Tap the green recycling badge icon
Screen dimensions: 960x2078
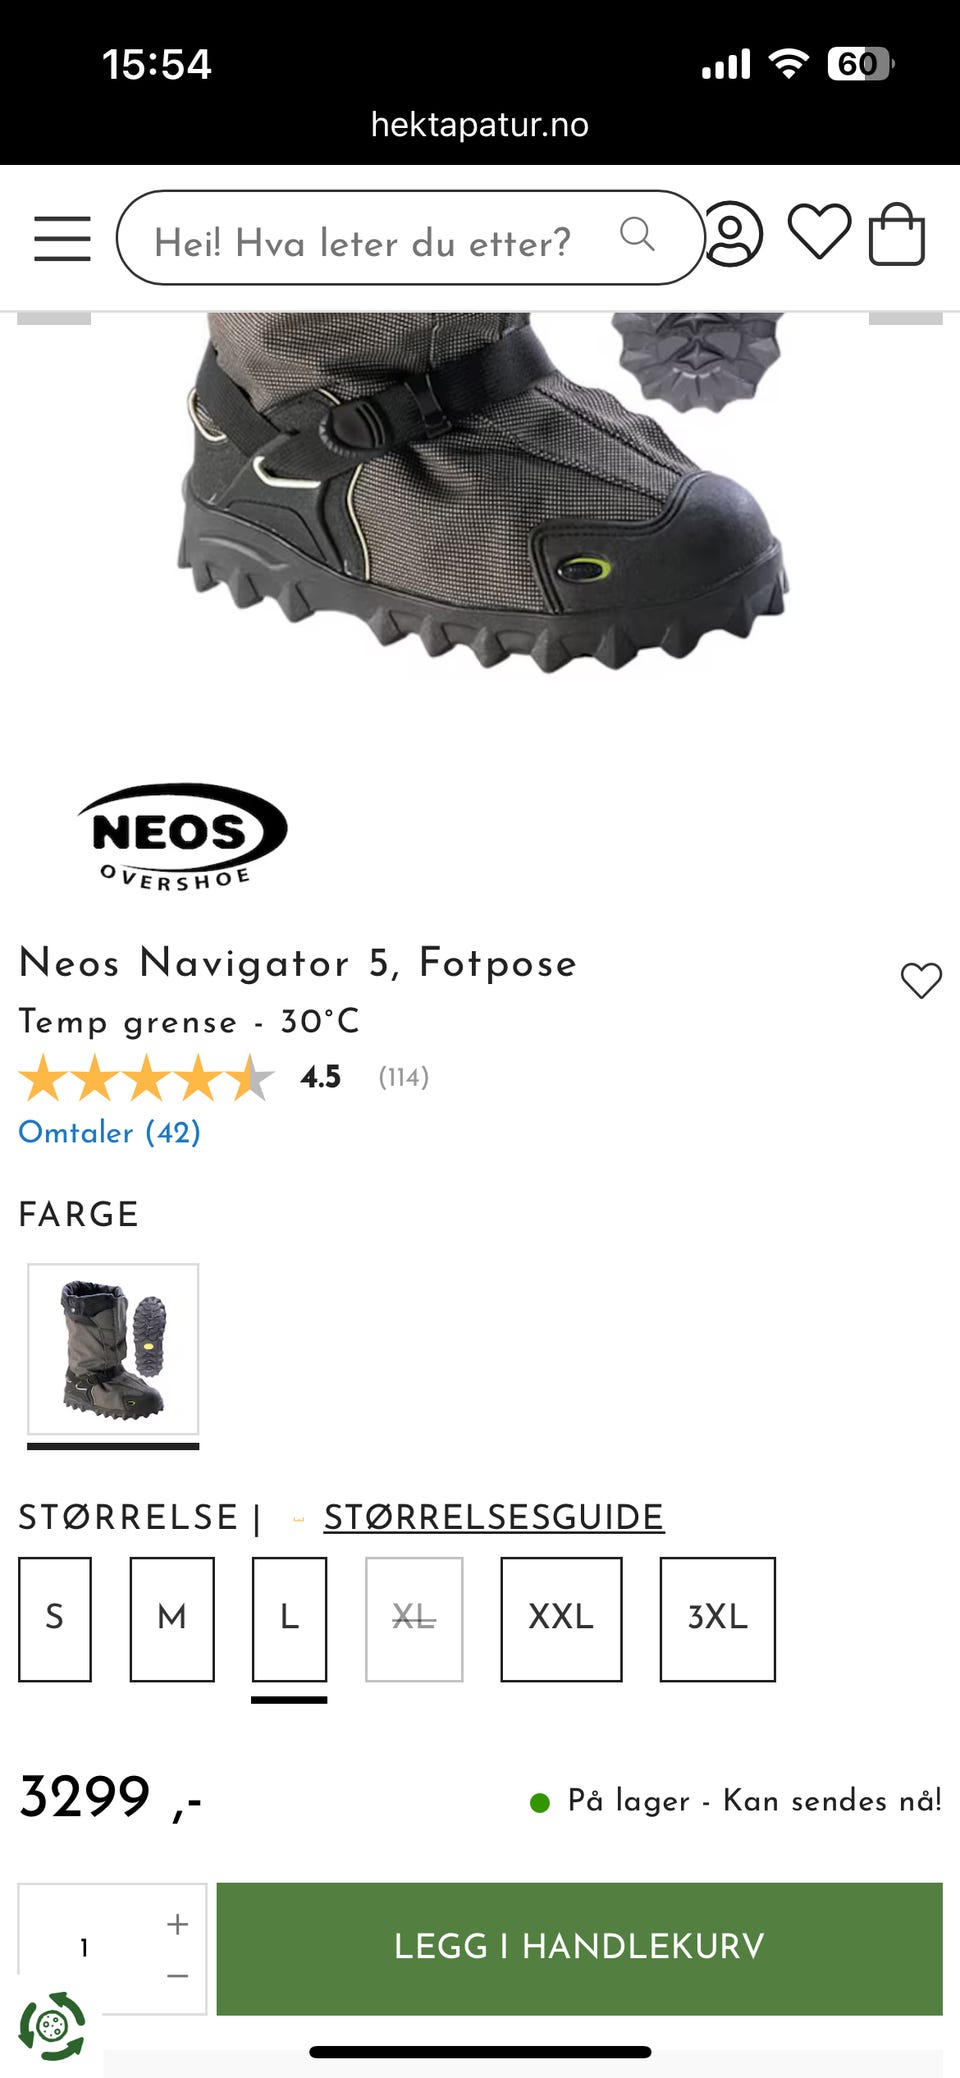[52, 2026]
